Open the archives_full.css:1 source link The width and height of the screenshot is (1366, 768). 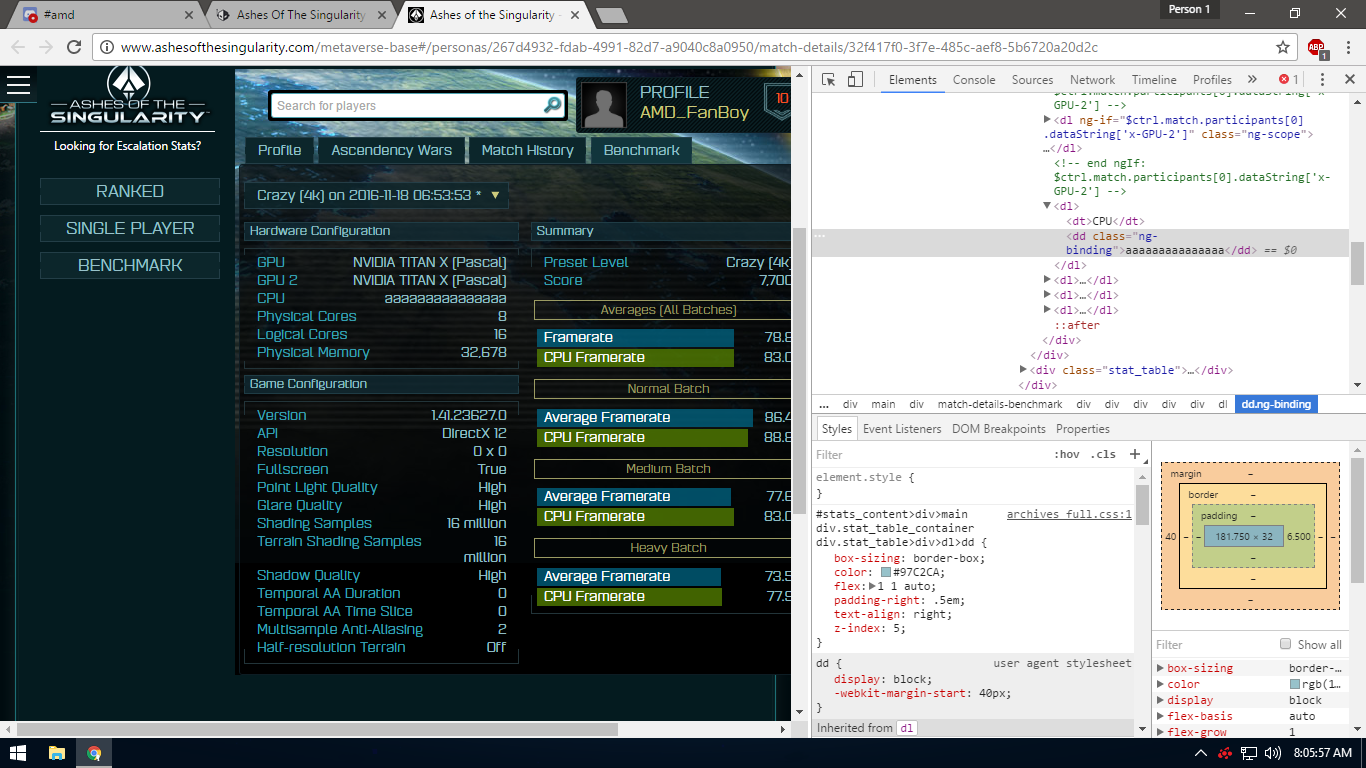[x=1069, y=514]
